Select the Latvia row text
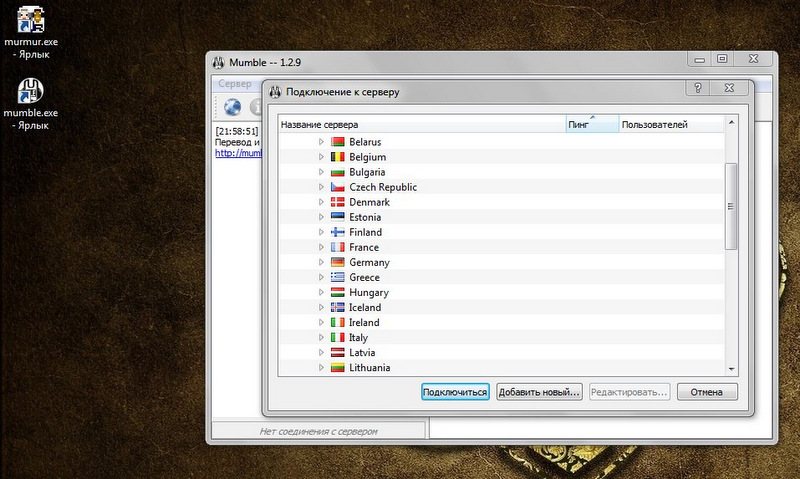 362,352
